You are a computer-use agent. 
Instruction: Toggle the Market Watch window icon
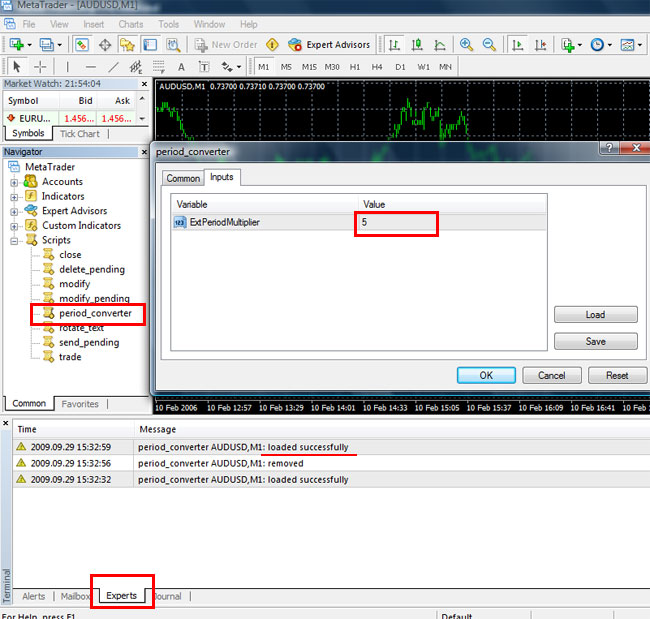point(82,44)
